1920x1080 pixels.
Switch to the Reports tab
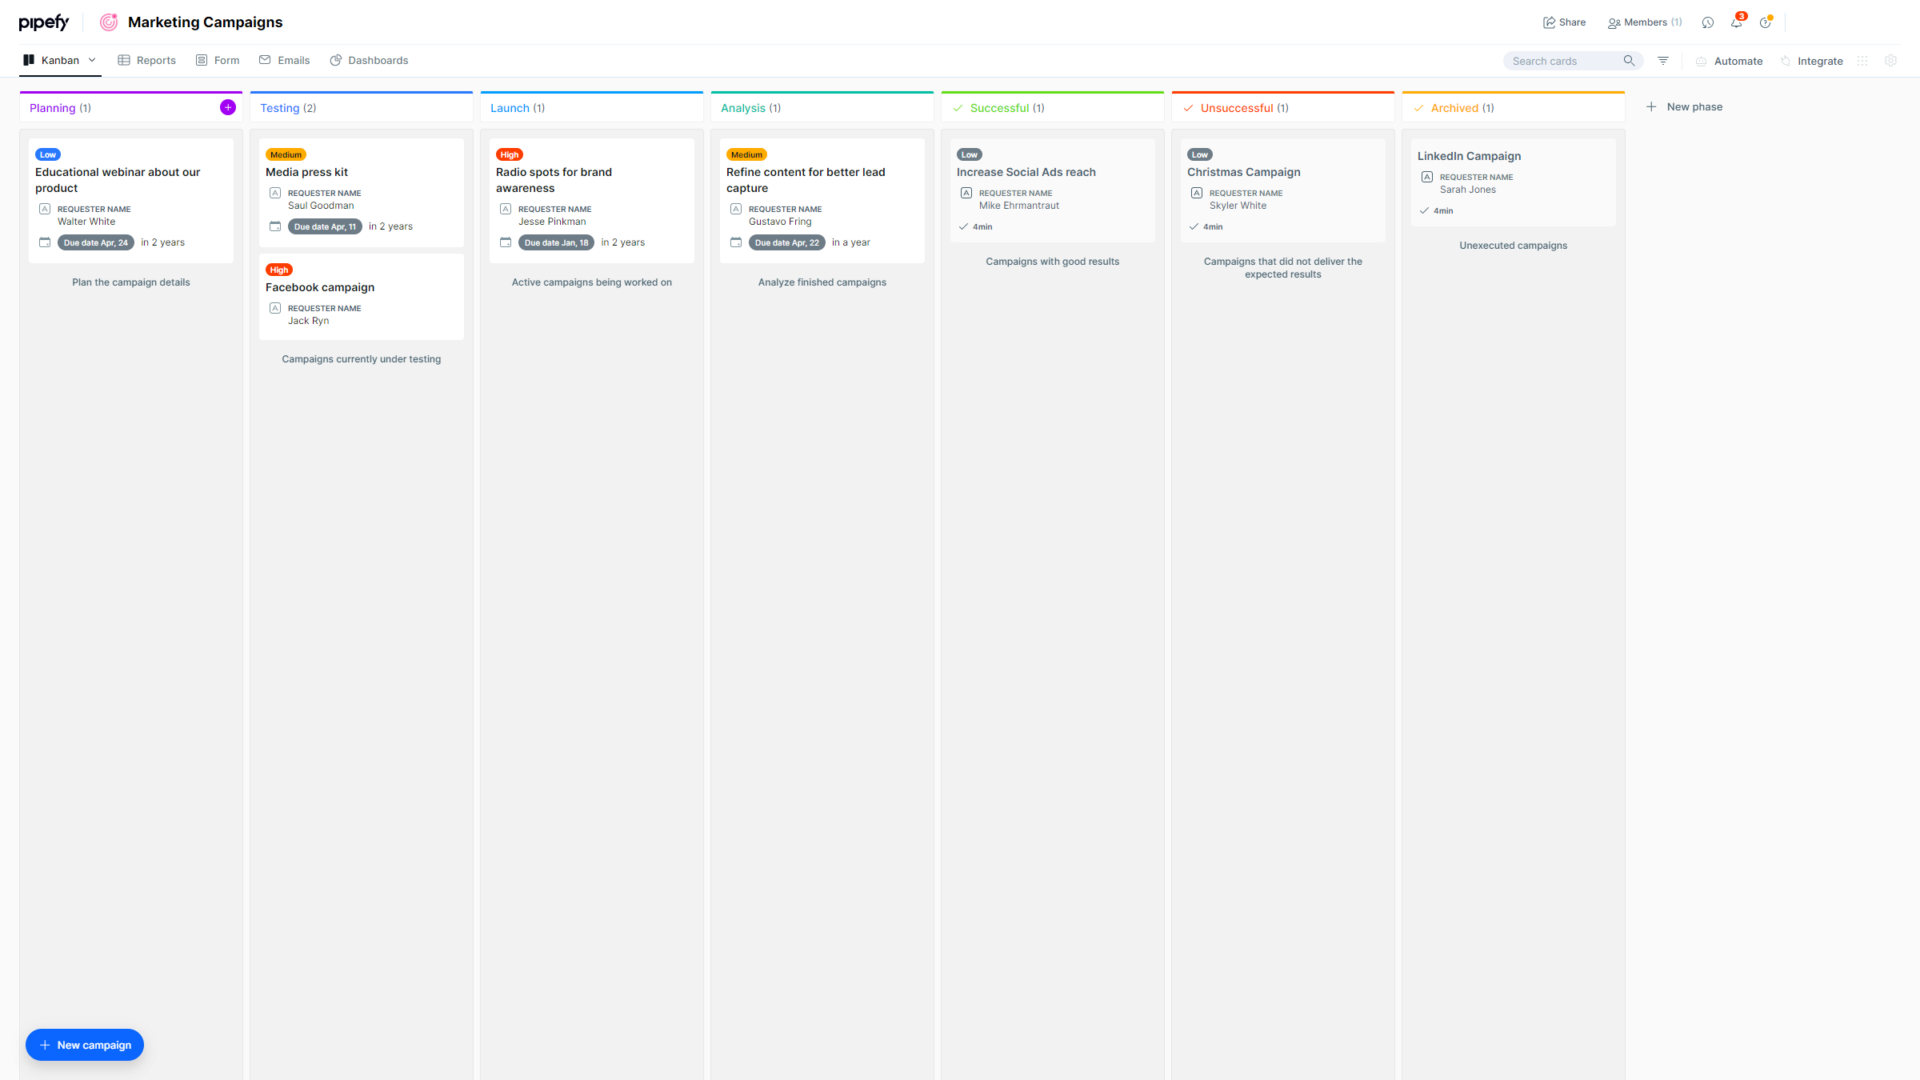pos(147,60)
